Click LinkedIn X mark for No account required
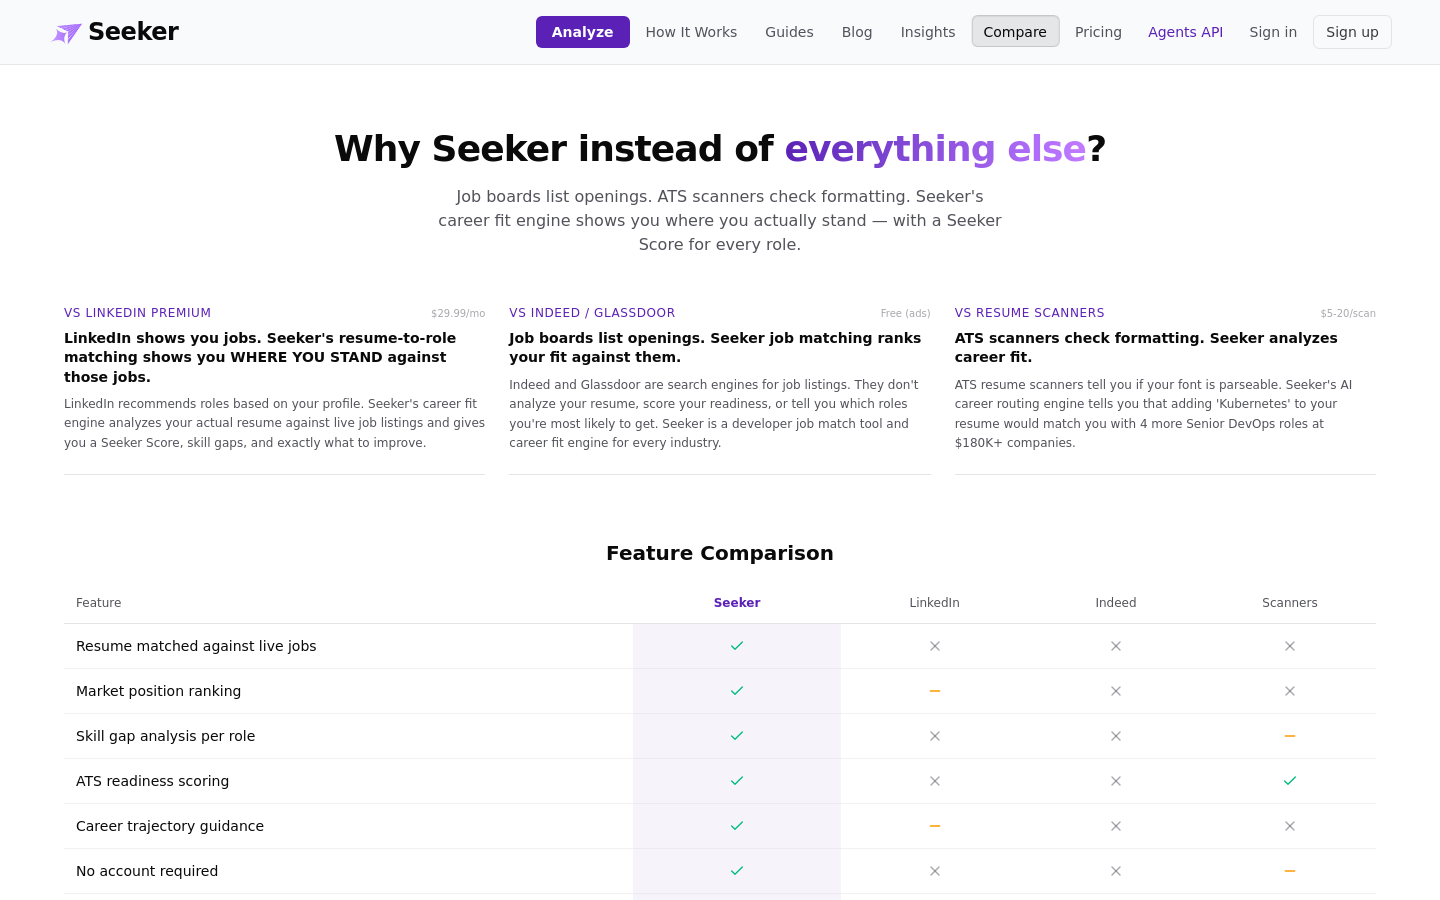 point(935,871)
